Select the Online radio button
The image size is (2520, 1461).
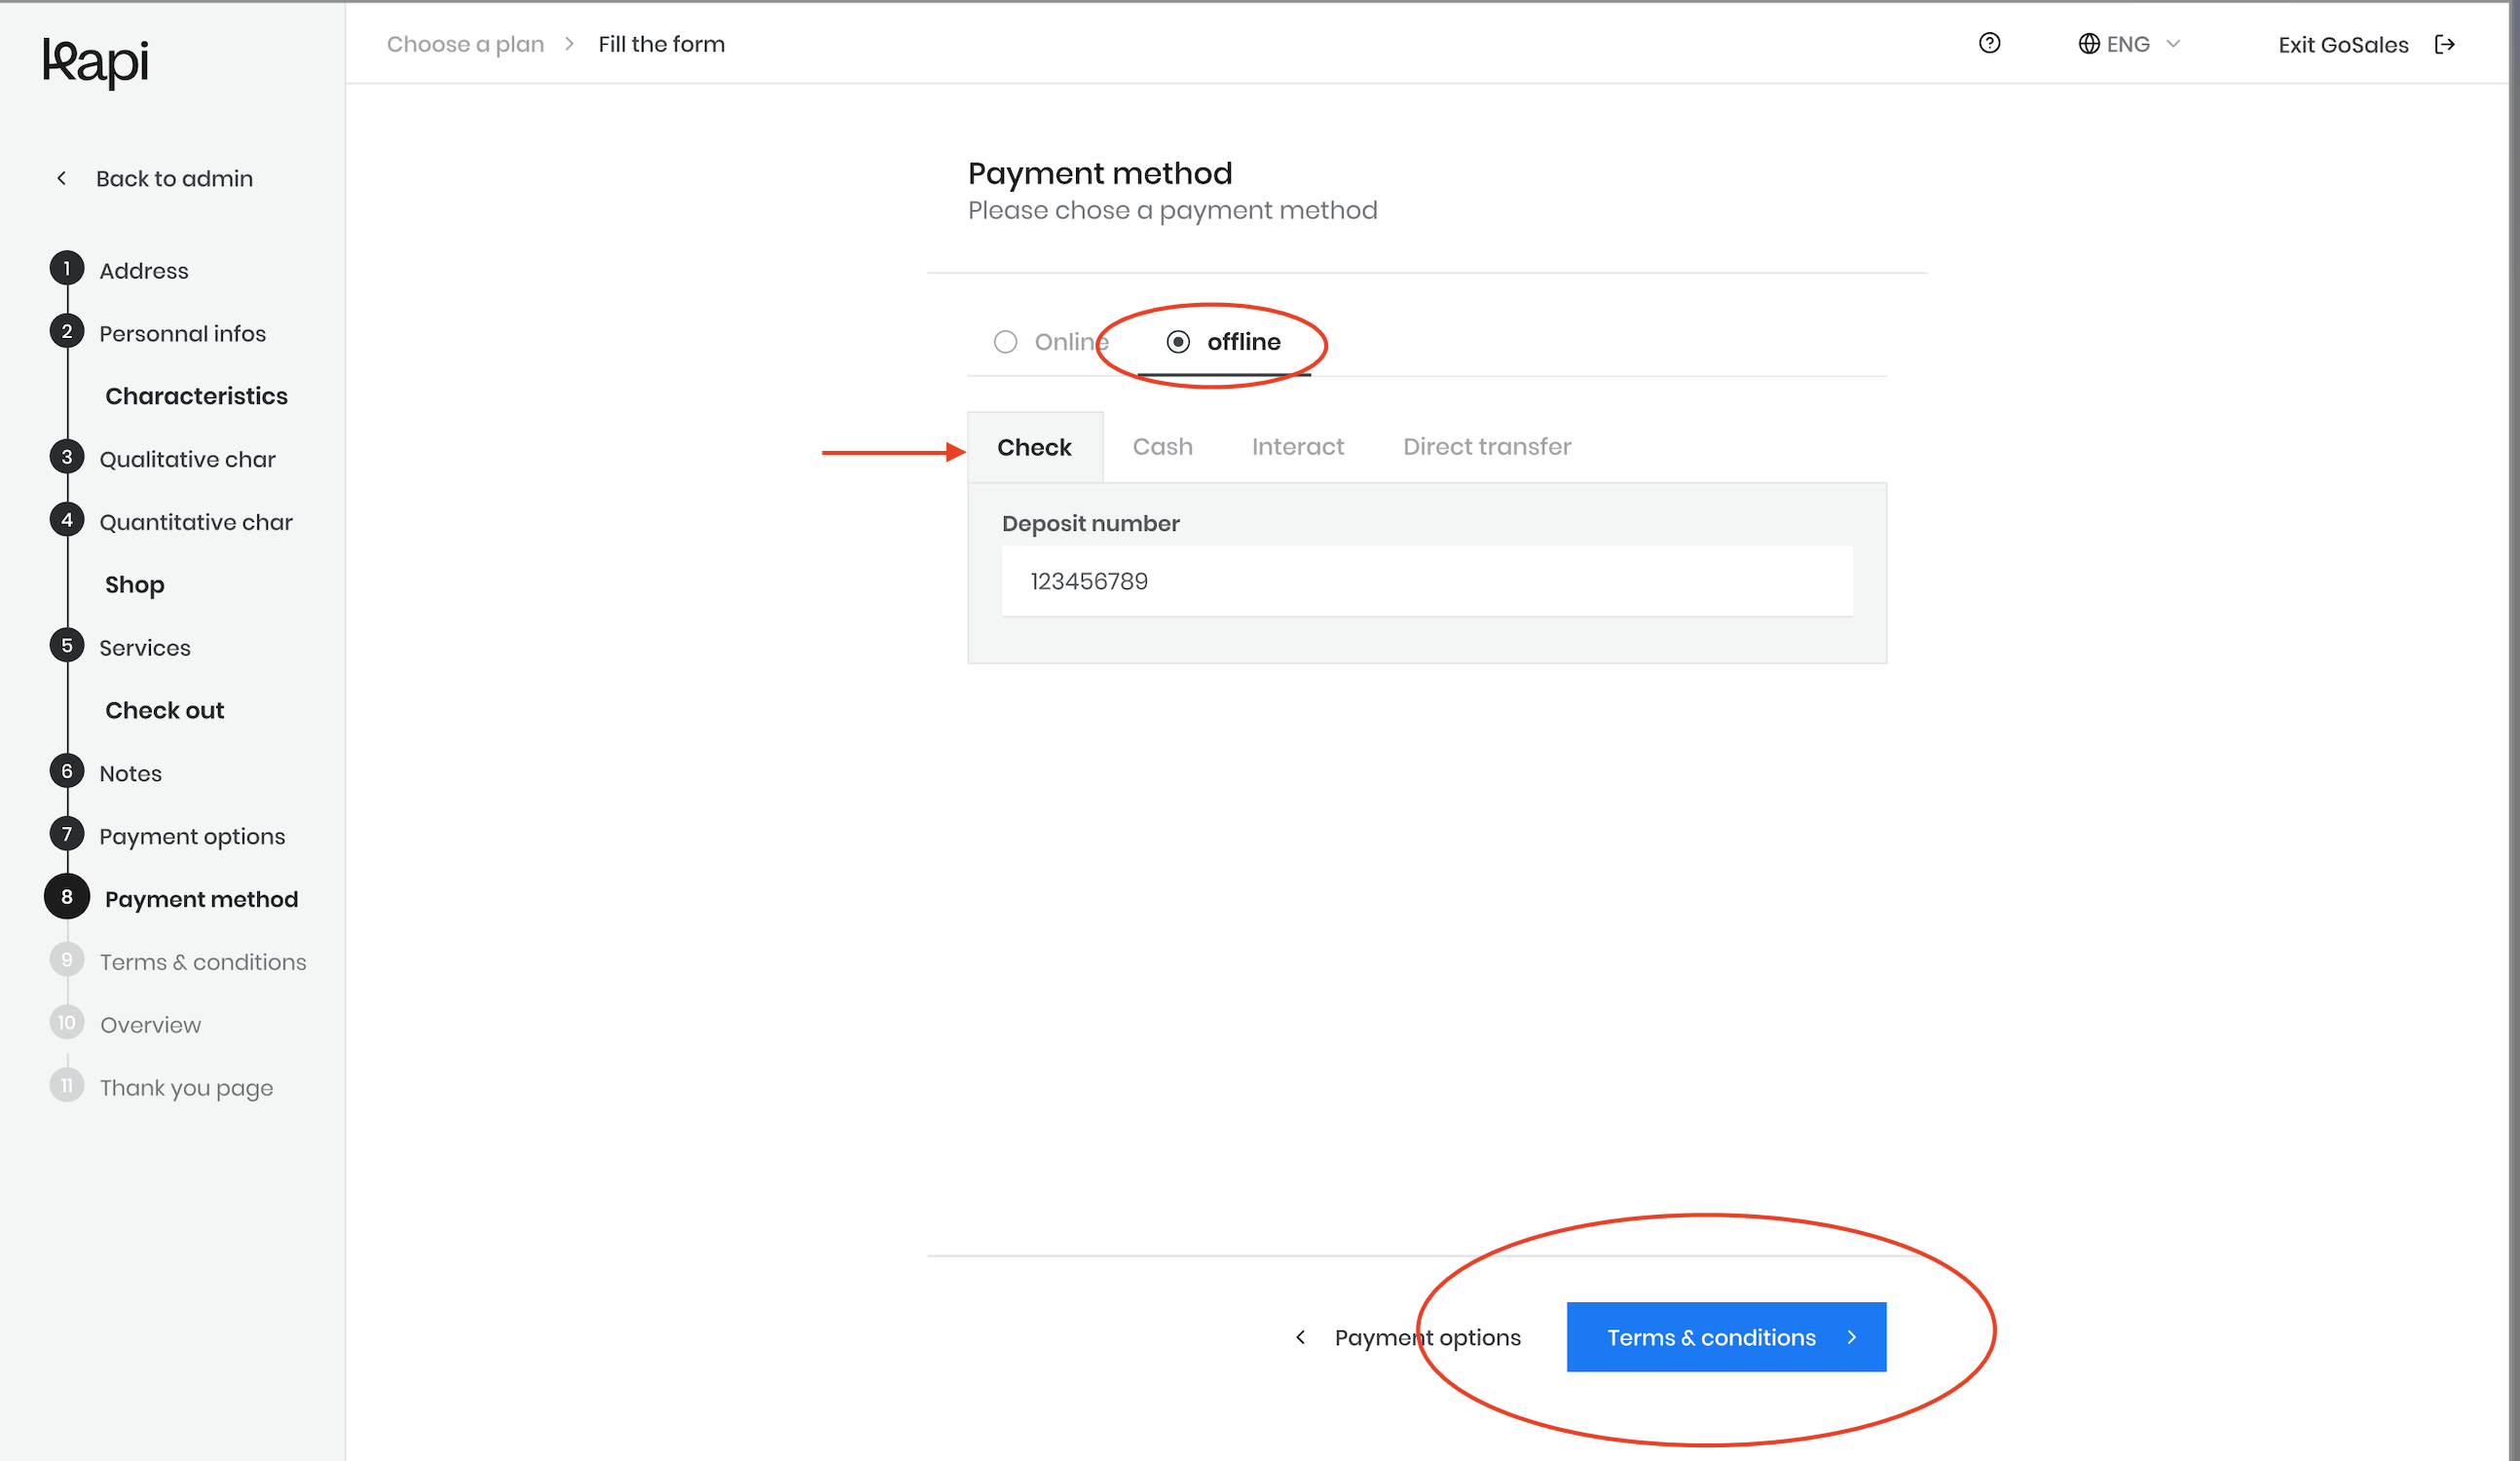pos(1006,342)
